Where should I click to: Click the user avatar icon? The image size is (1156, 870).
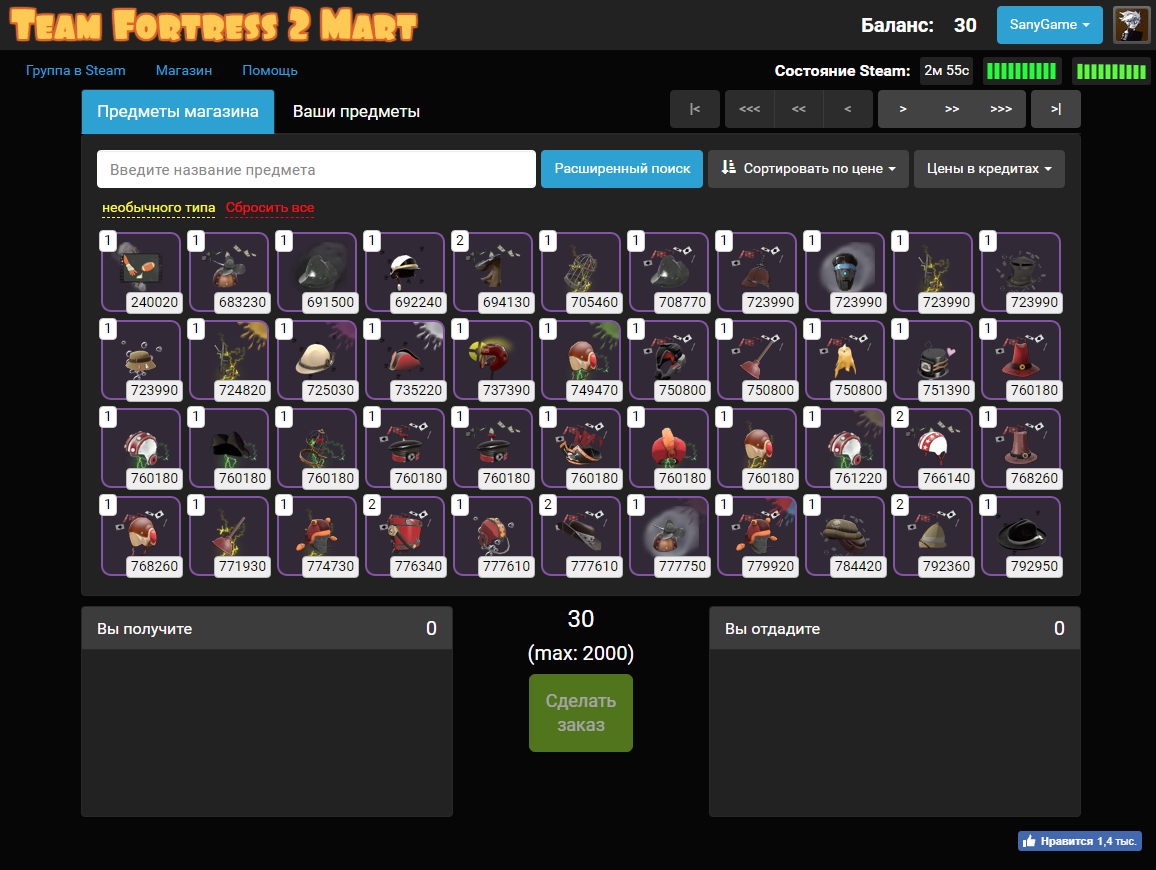[1131, 24]
